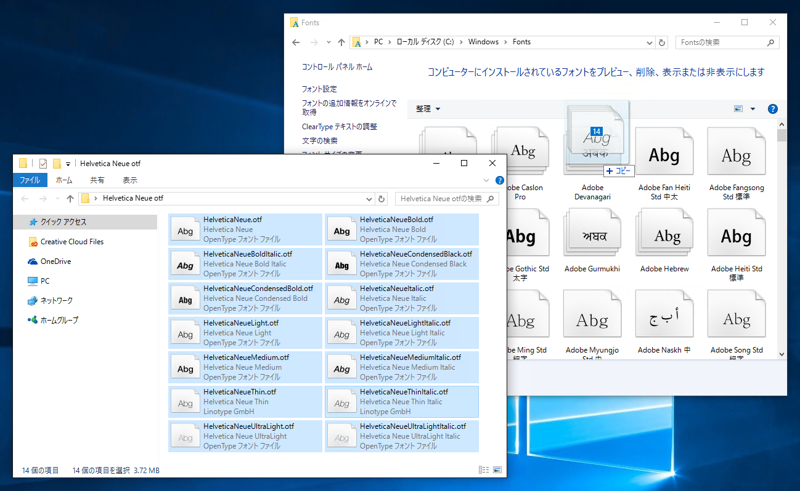Open recent locations dropdown in Fonts window
This screenshot has height=491, width=800.
pos(328,42)
